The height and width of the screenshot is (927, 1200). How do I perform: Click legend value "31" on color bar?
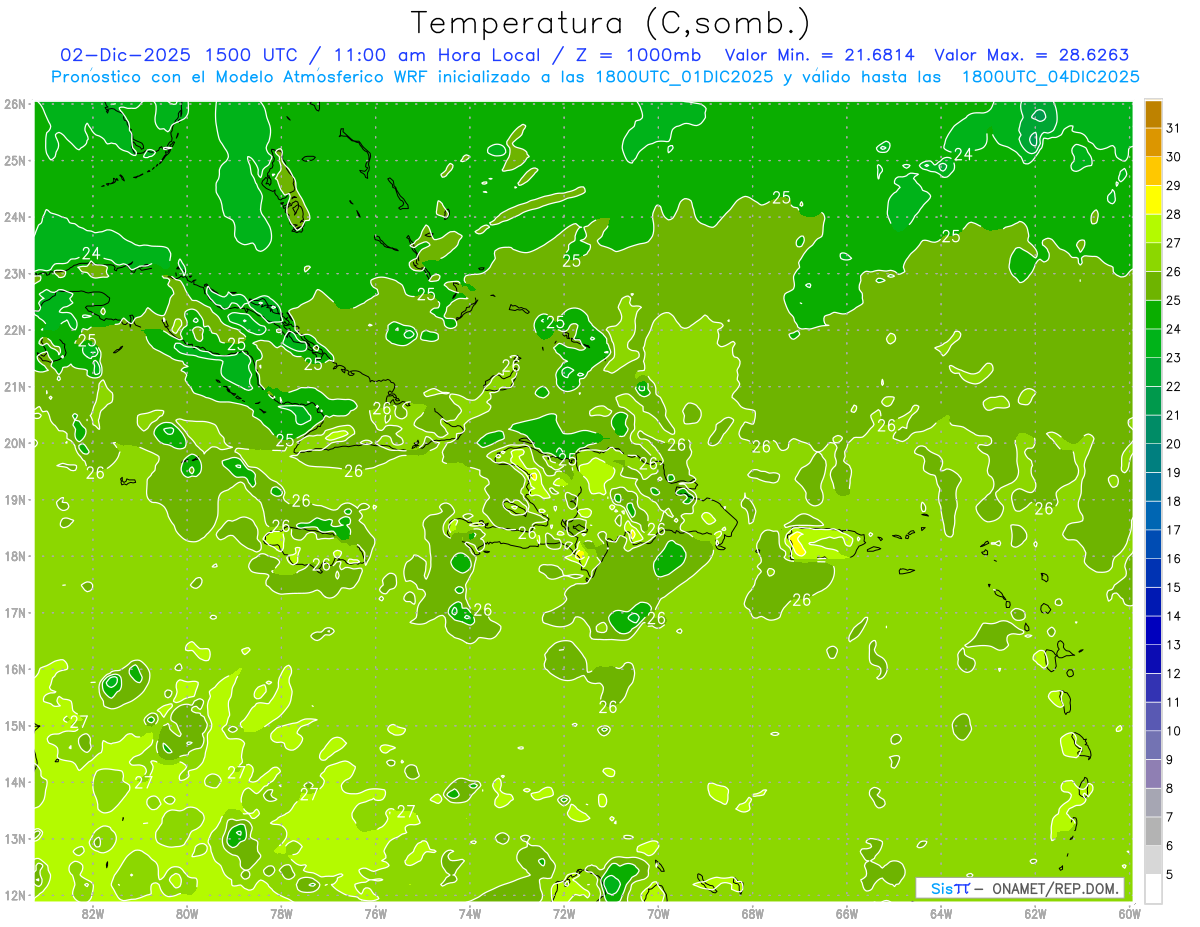(x=1173, y=128)
